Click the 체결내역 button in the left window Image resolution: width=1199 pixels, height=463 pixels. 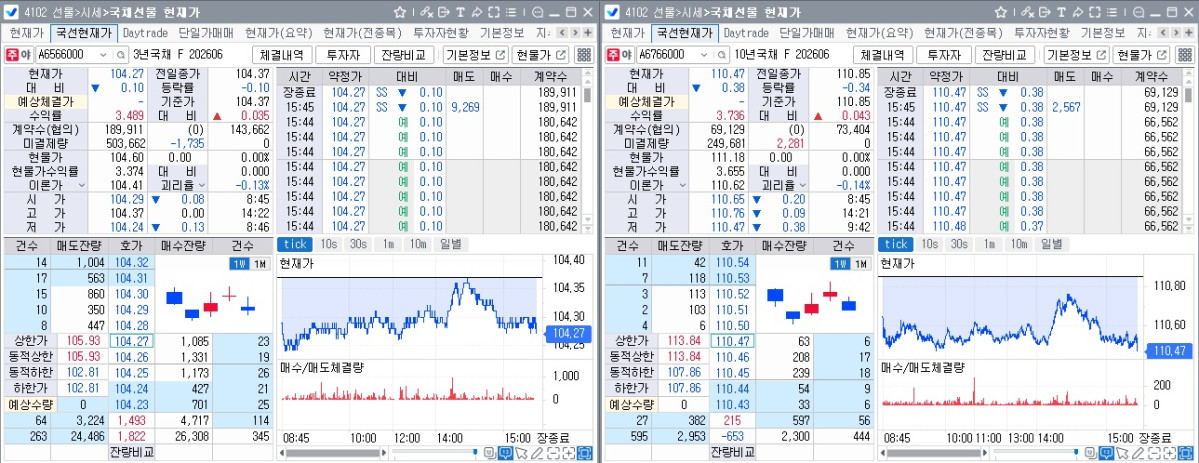pyautogui.click(x=282, y=55)
